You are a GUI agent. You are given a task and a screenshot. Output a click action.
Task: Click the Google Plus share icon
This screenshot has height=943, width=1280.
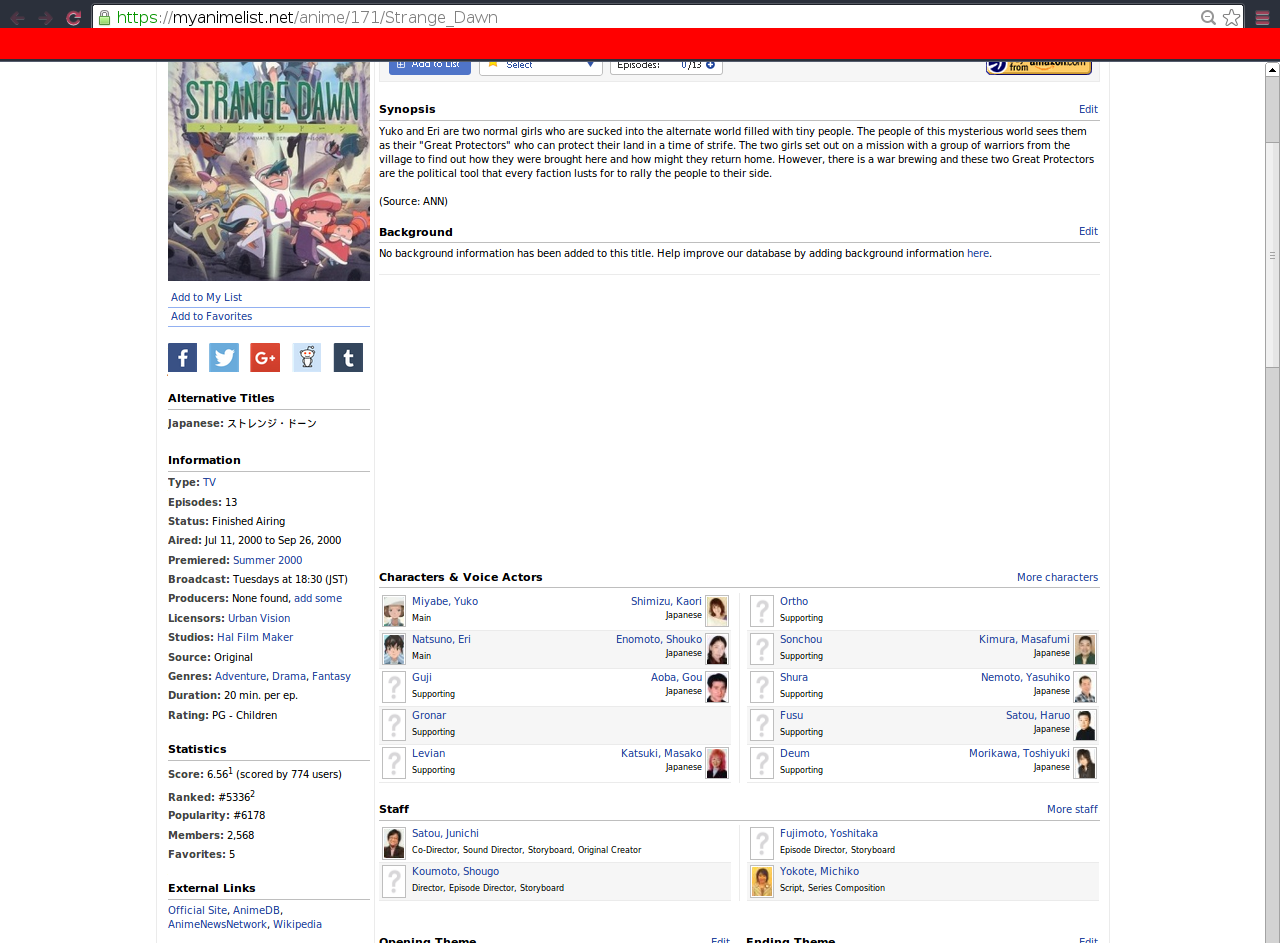[265, 358]
